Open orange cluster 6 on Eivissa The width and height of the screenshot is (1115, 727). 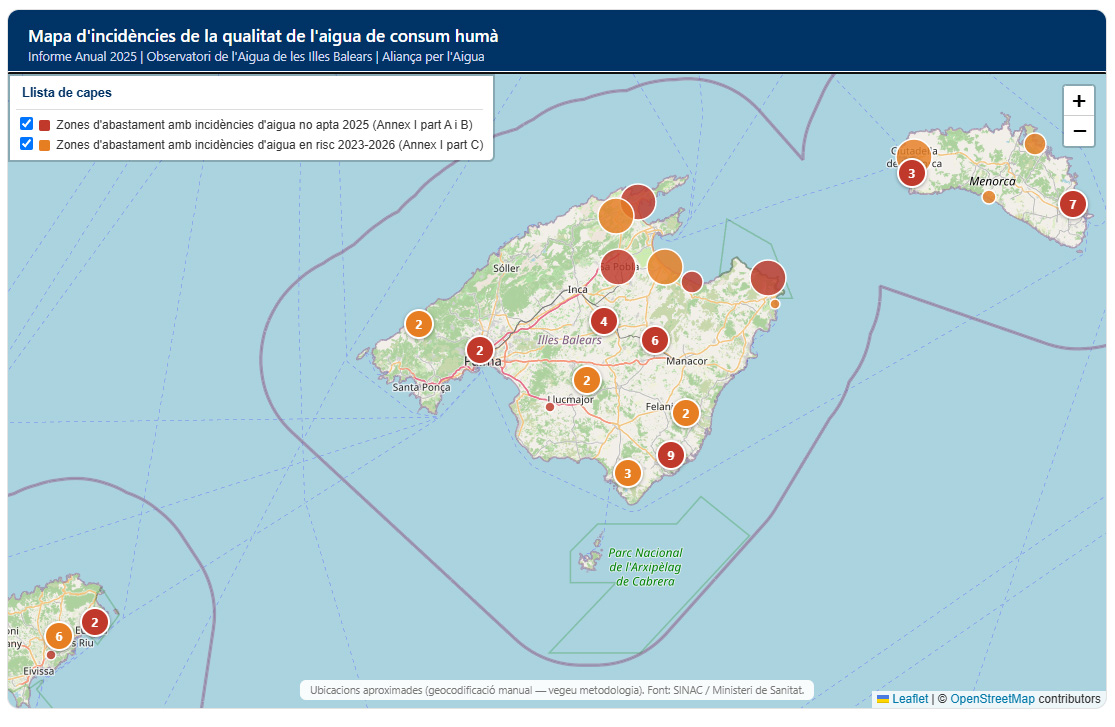pos(59,637)
